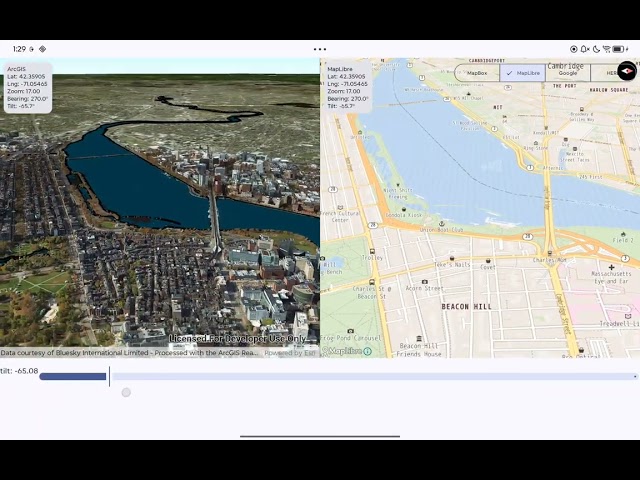Click the Cambridge Street road label
The width and height of the screenshot is (640, 480).
pos(562,313)
